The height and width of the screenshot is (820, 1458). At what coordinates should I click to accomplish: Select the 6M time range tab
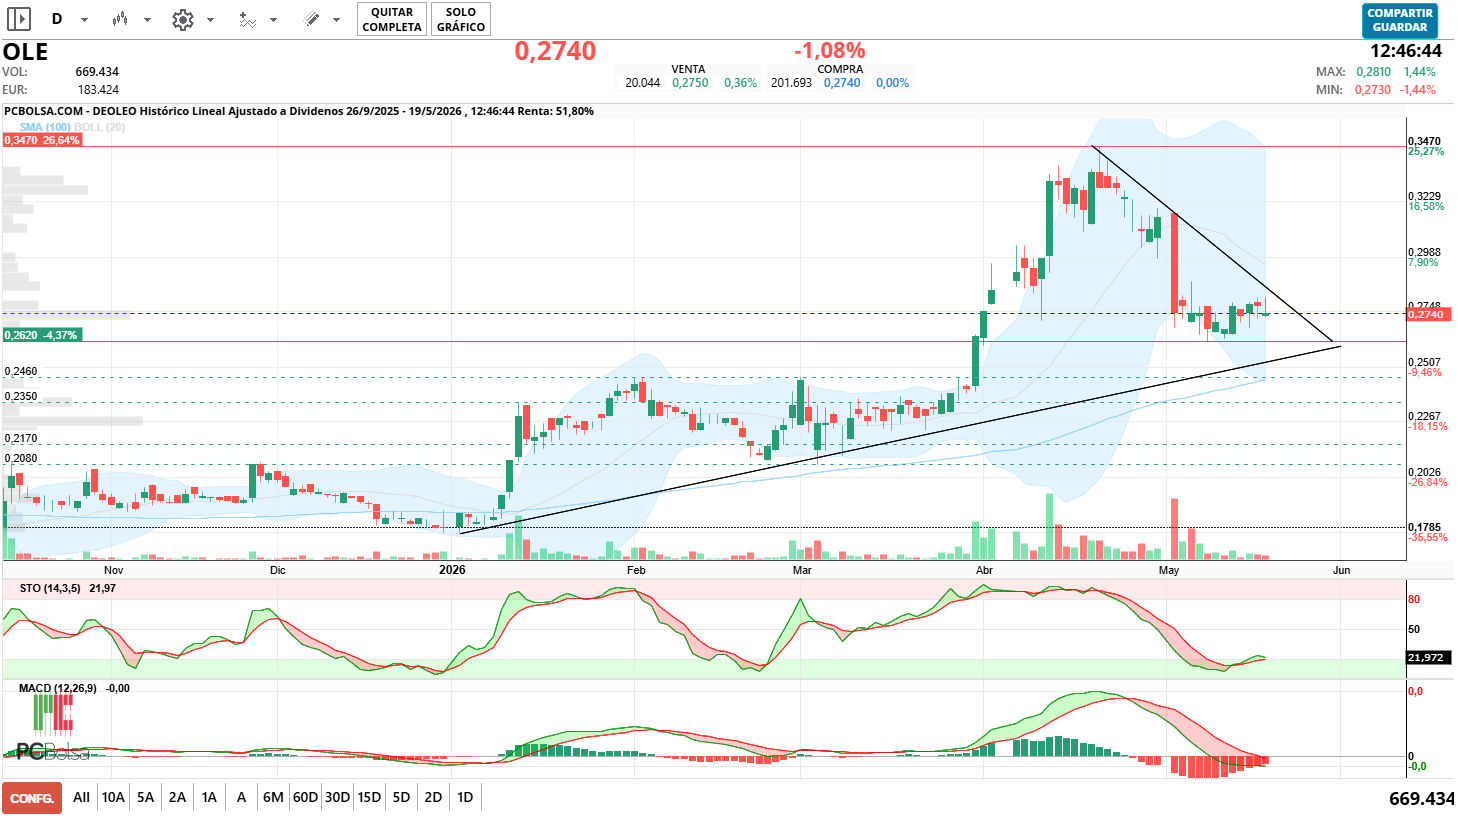click(273, 797)
